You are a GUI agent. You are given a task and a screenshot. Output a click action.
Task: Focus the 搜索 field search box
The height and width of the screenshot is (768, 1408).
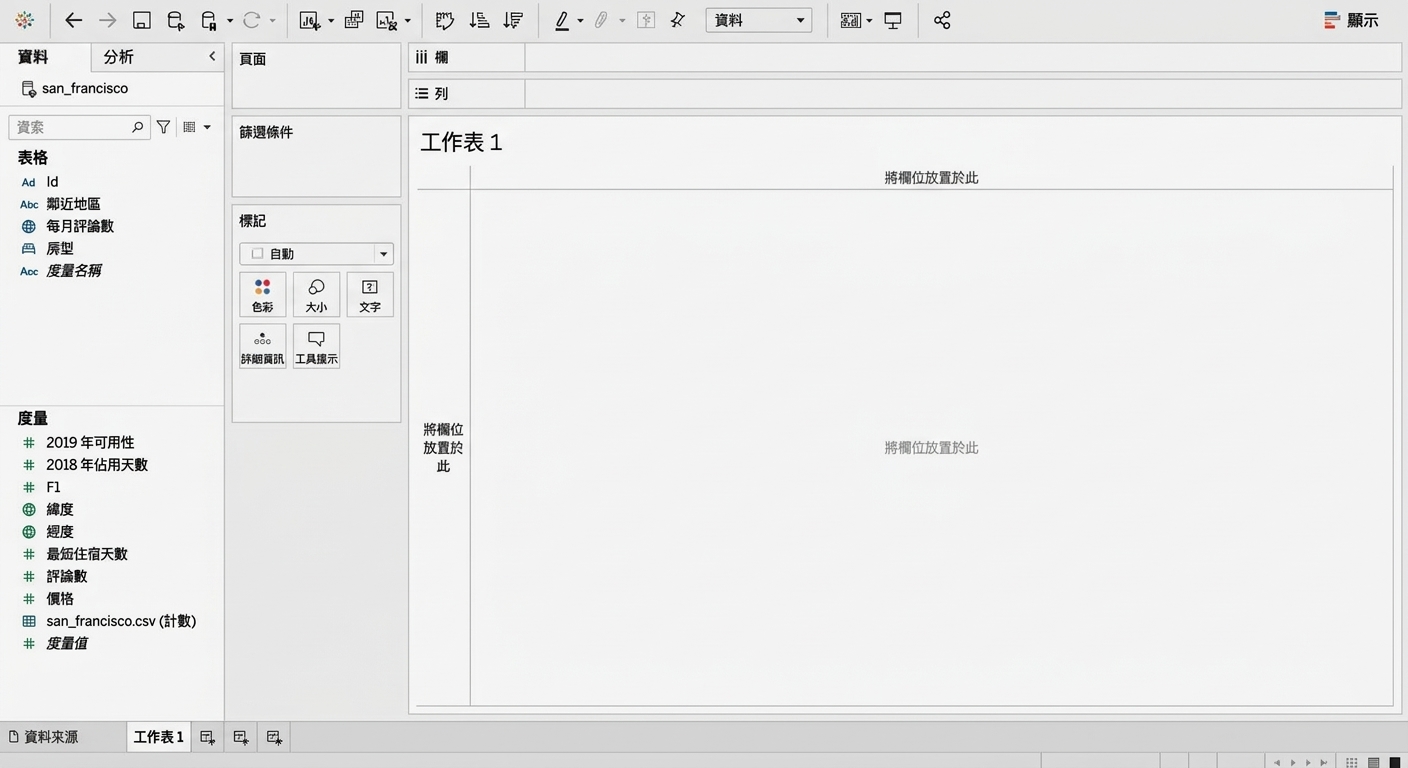pyautogui.click(x=79, y=127)
